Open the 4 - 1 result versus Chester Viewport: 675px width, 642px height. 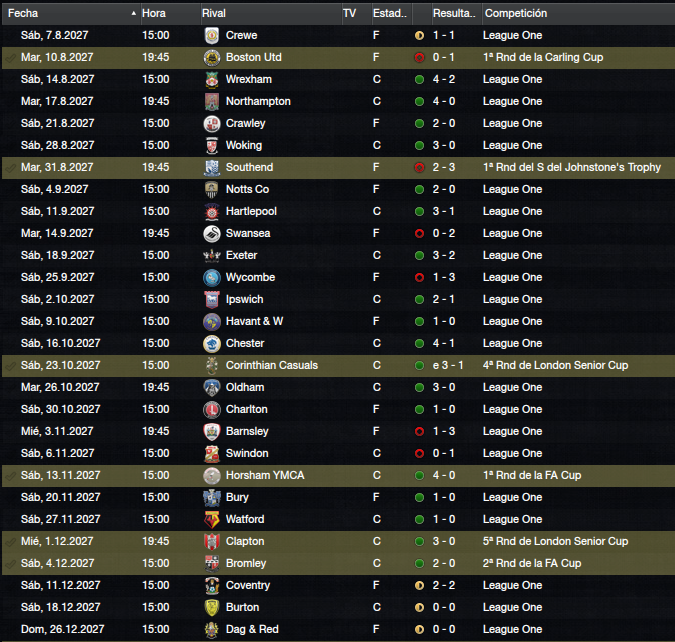click(x=443, y=344)
